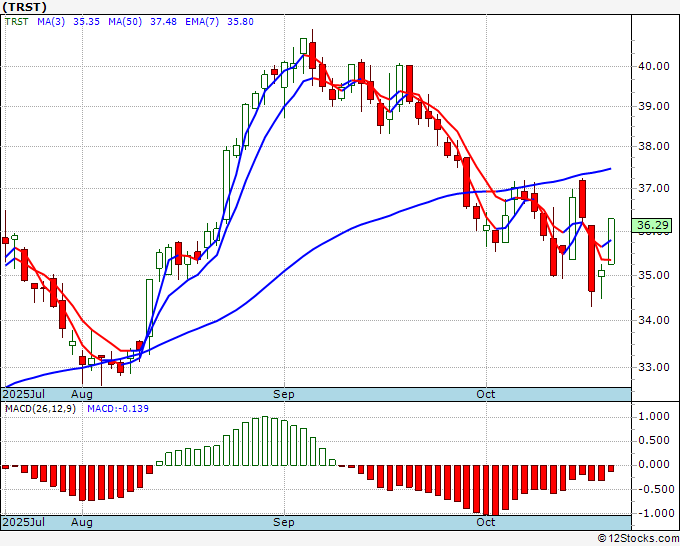Screen dimensions: 680x546
Task: Click the 38.00 price axis label
Action: (x=653, y=147)
